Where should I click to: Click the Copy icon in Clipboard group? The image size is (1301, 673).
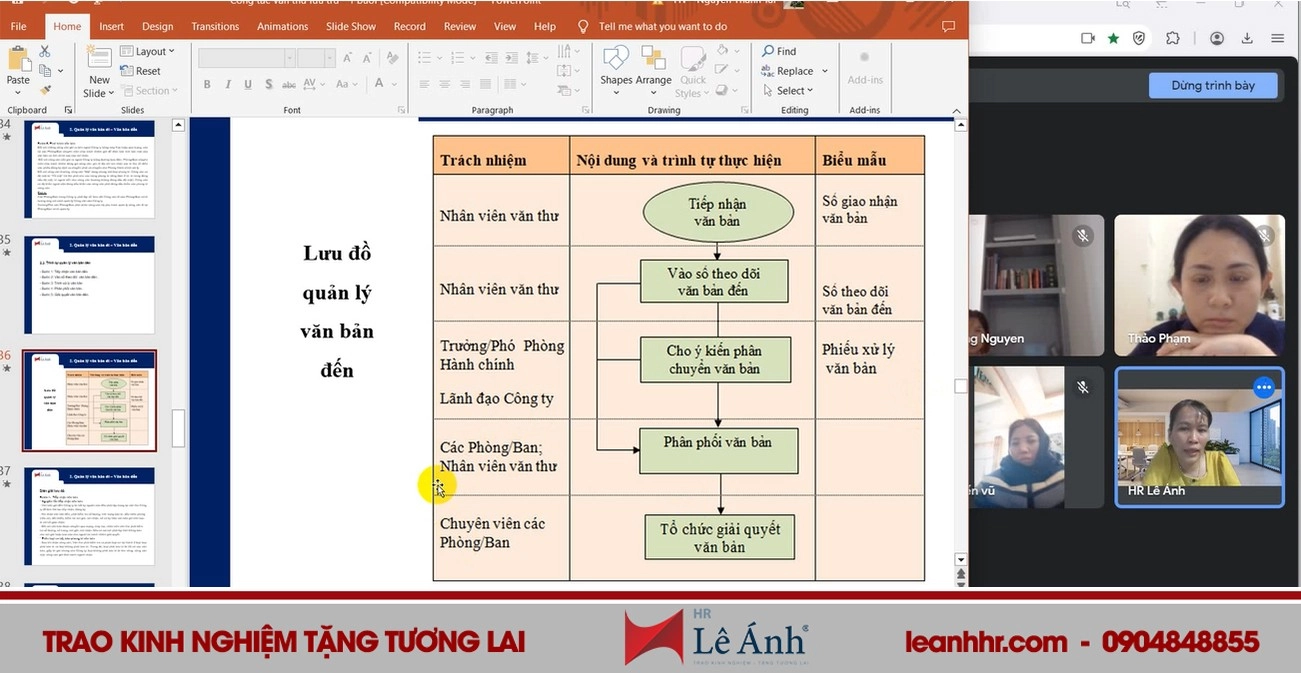[45, 71]
